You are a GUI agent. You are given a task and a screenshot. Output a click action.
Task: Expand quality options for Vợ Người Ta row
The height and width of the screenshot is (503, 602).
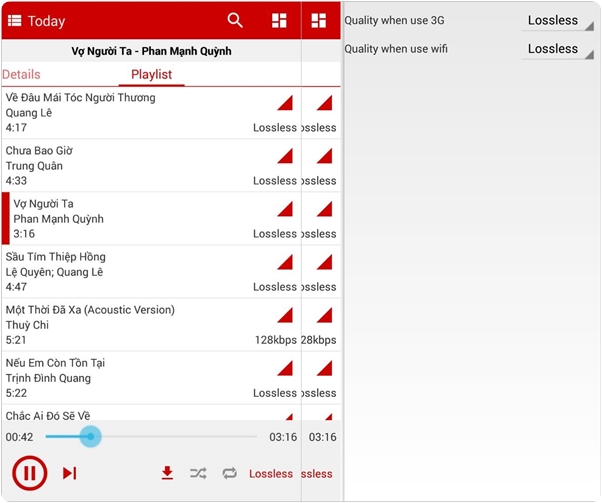(x=285, y=209)
